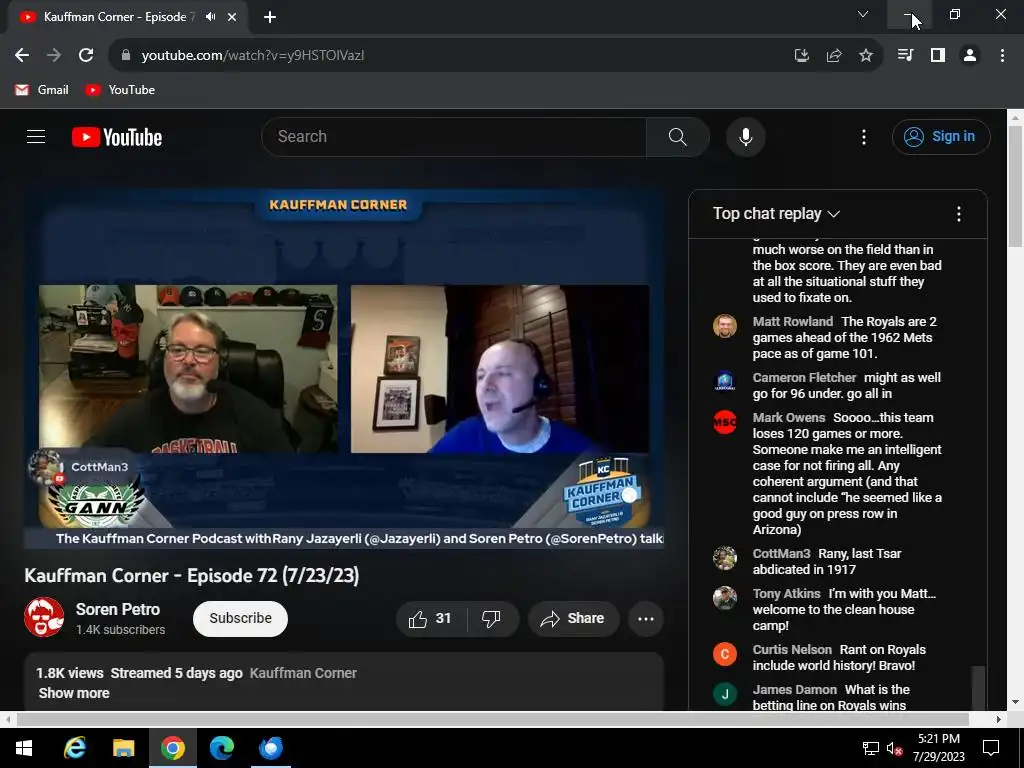Open Gmail bookmark
1024x768 pixels.
[x=42, y=90]
